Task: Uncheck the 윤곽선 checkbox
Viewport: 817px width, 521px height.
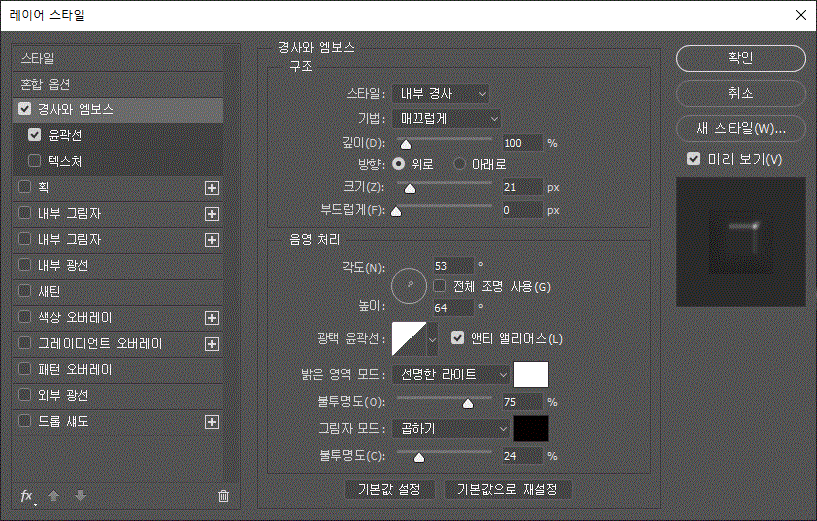Action: pyautogui.click(x=34, y=134)
